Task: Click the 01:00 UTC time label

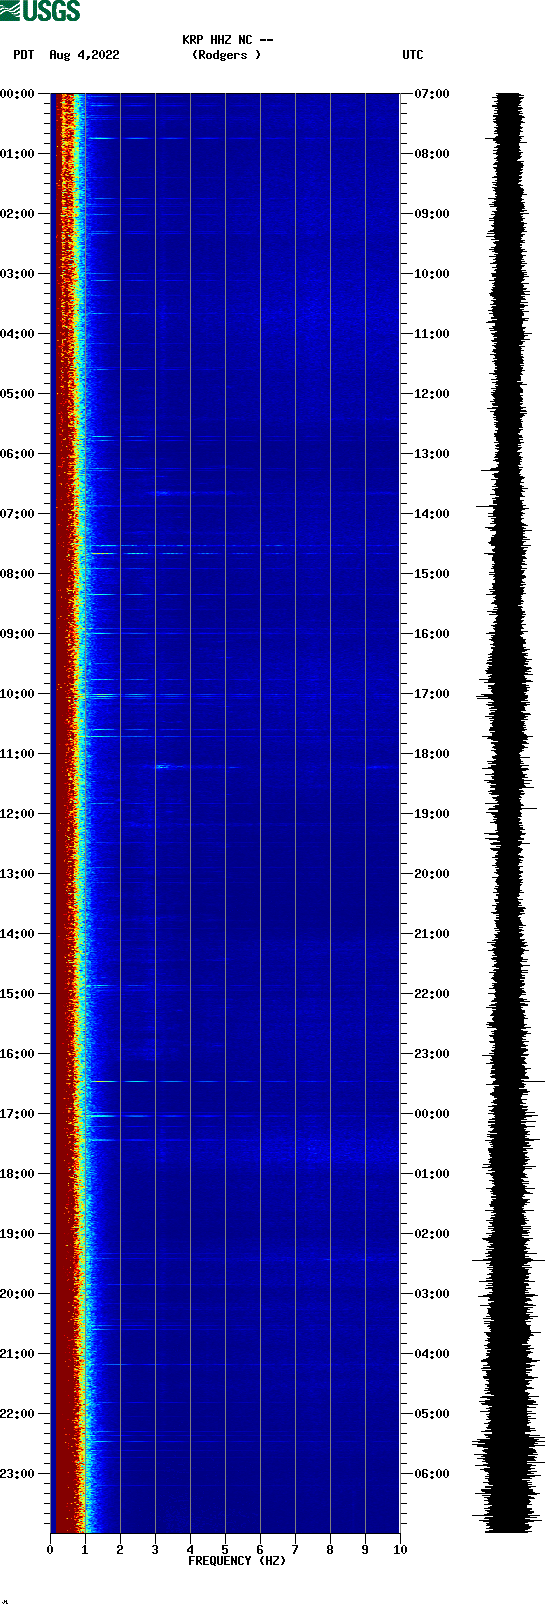Action: coord(432,1174)
